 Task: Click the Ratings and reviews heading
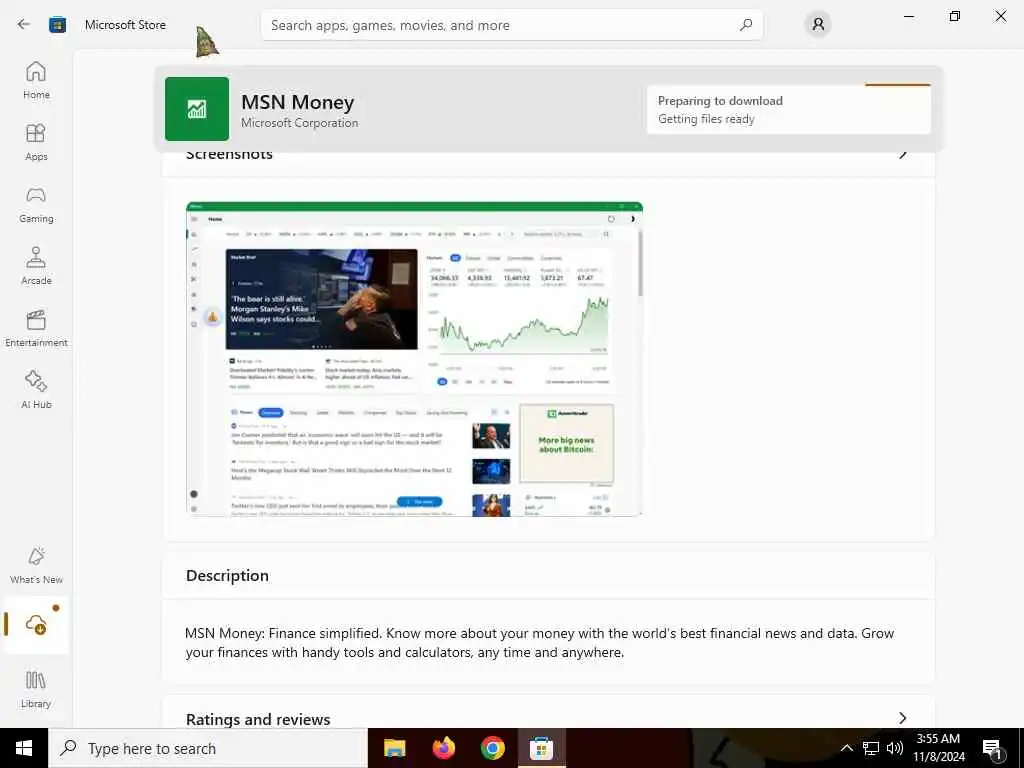click(258, 719)
